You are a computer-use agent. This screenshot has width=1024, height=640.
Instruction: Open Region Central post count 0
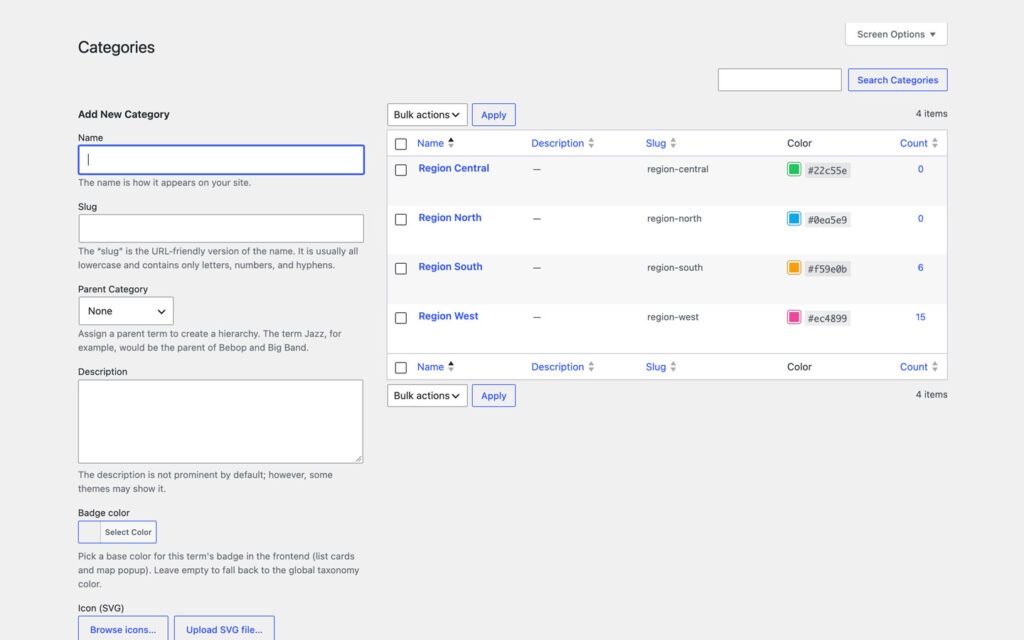921,169
